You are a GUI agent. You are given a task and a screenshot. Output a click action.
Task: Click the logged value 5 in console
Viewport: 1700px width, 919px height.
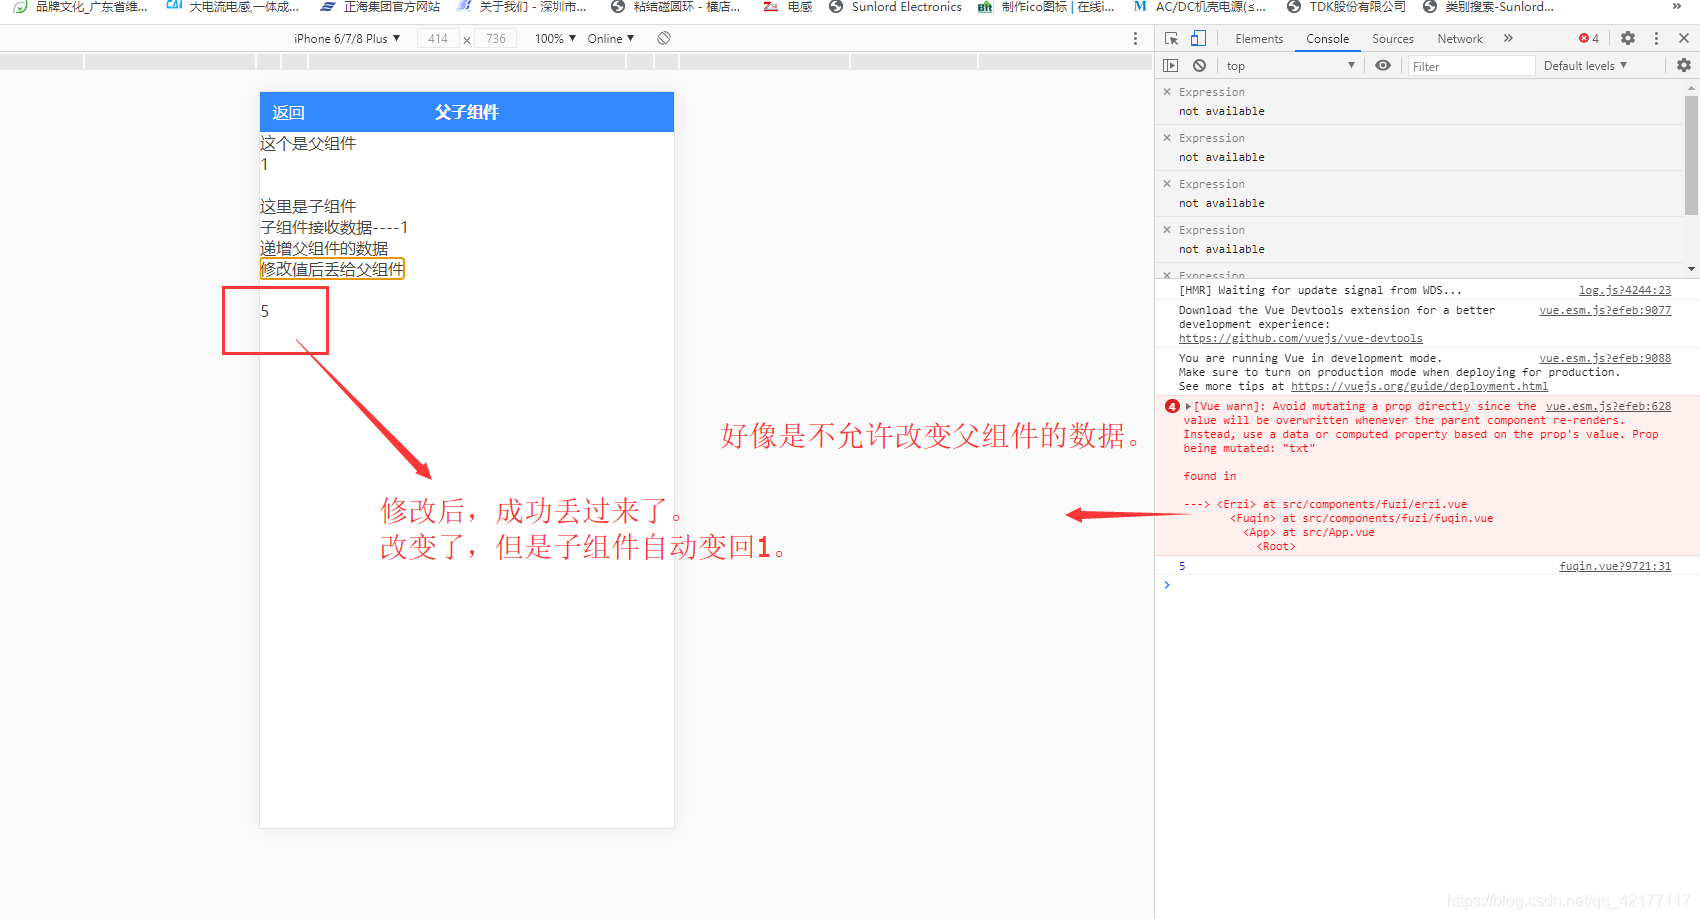click(1182, 566)
